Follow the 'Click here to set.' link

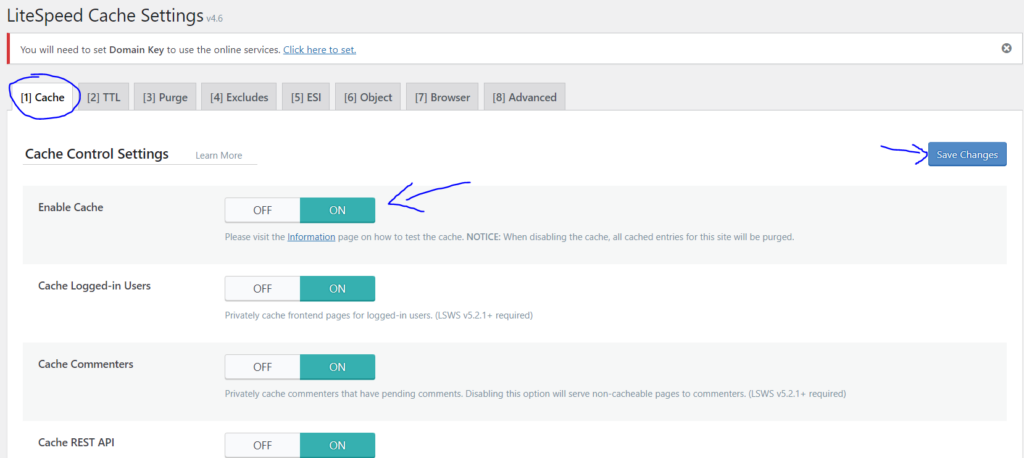[319, 50]
